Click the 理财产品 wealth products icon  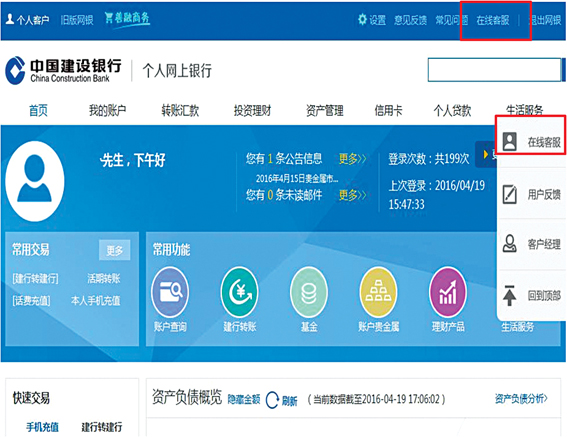pyautogui.click(x=448, y=292)
